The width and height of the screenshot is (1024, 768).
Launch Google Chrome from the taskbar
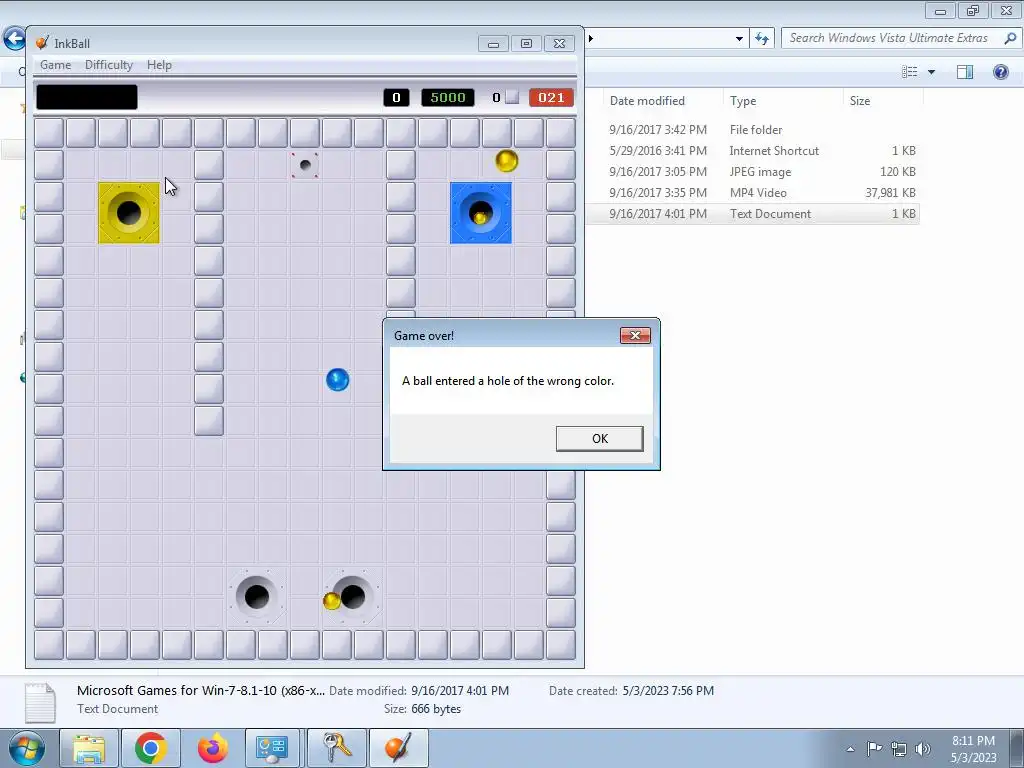[151, 748]
